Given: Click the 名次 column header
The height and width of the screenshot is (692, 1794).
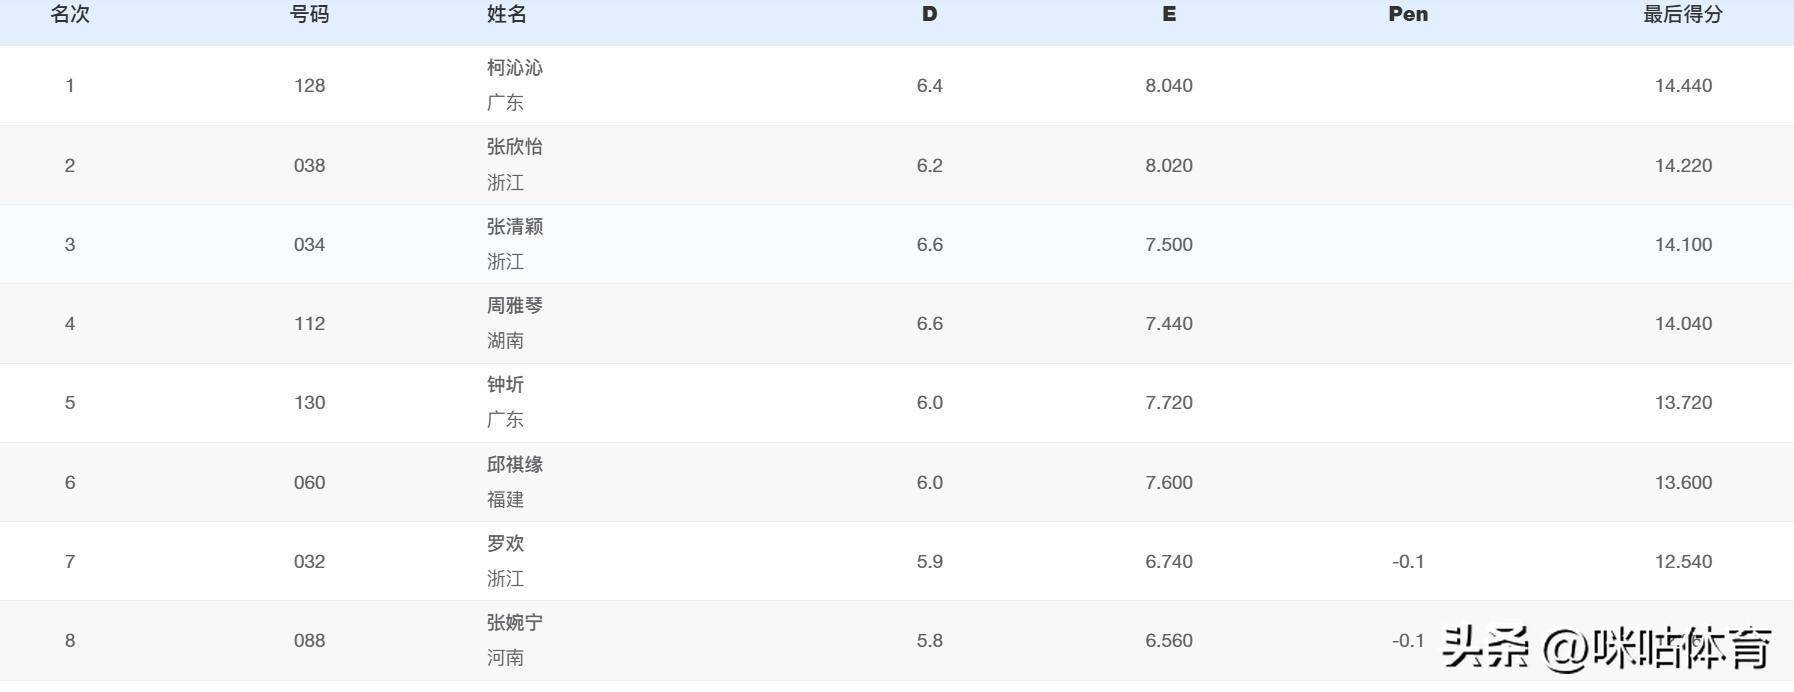Looking at the screenshot, I should (70, 15).
